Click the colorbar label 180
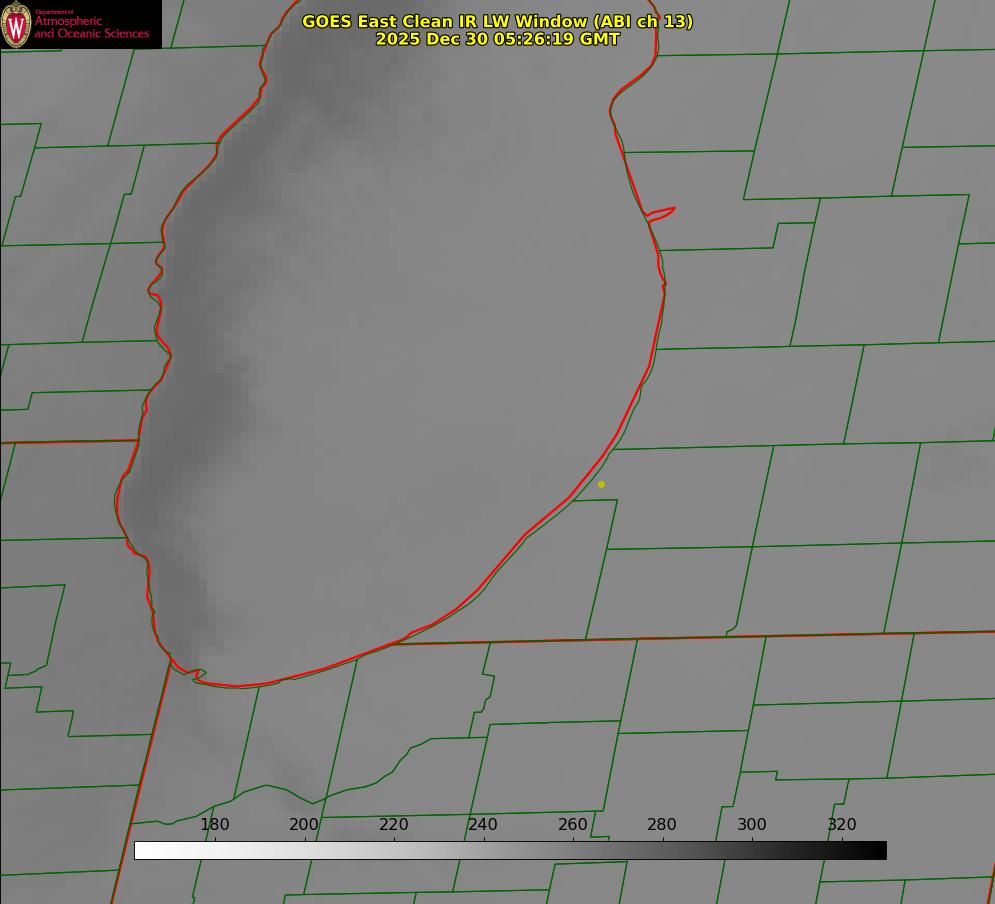Screen dimensions: 995x904 [214, 824]
